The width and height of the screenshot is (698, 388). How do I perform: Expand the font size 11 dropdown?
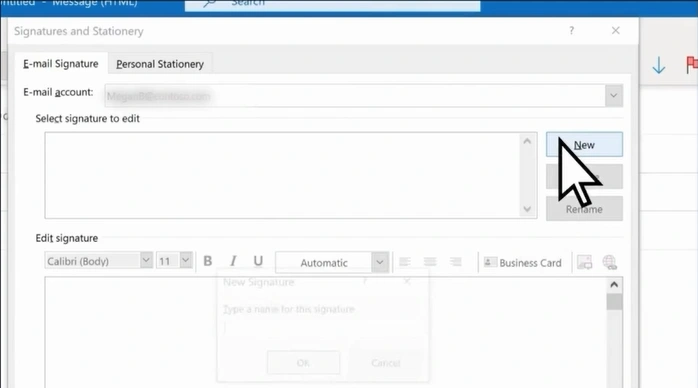click(x=186, y=260)
